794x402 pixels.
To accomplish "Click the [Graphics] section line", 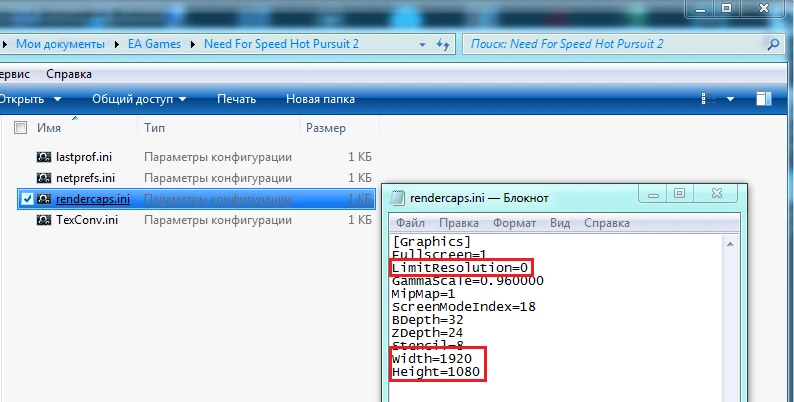I will (431, 242).
